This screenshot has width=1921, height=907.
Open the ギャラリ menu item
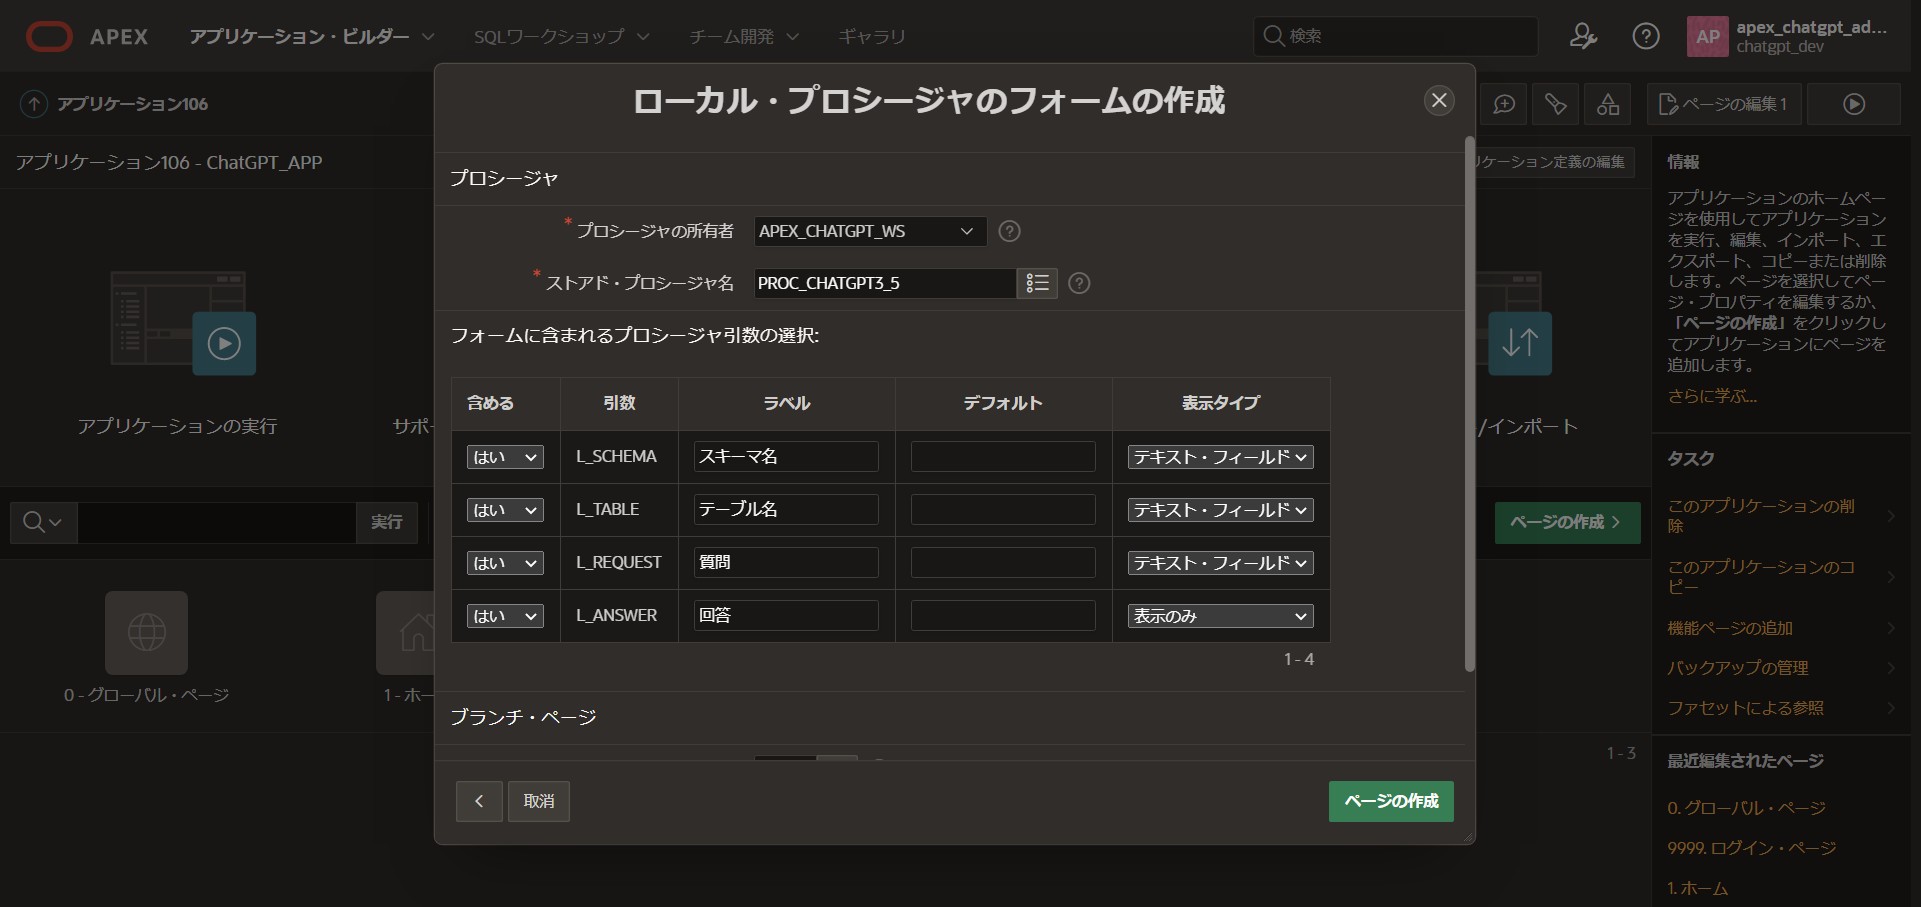tap(872, 37)
